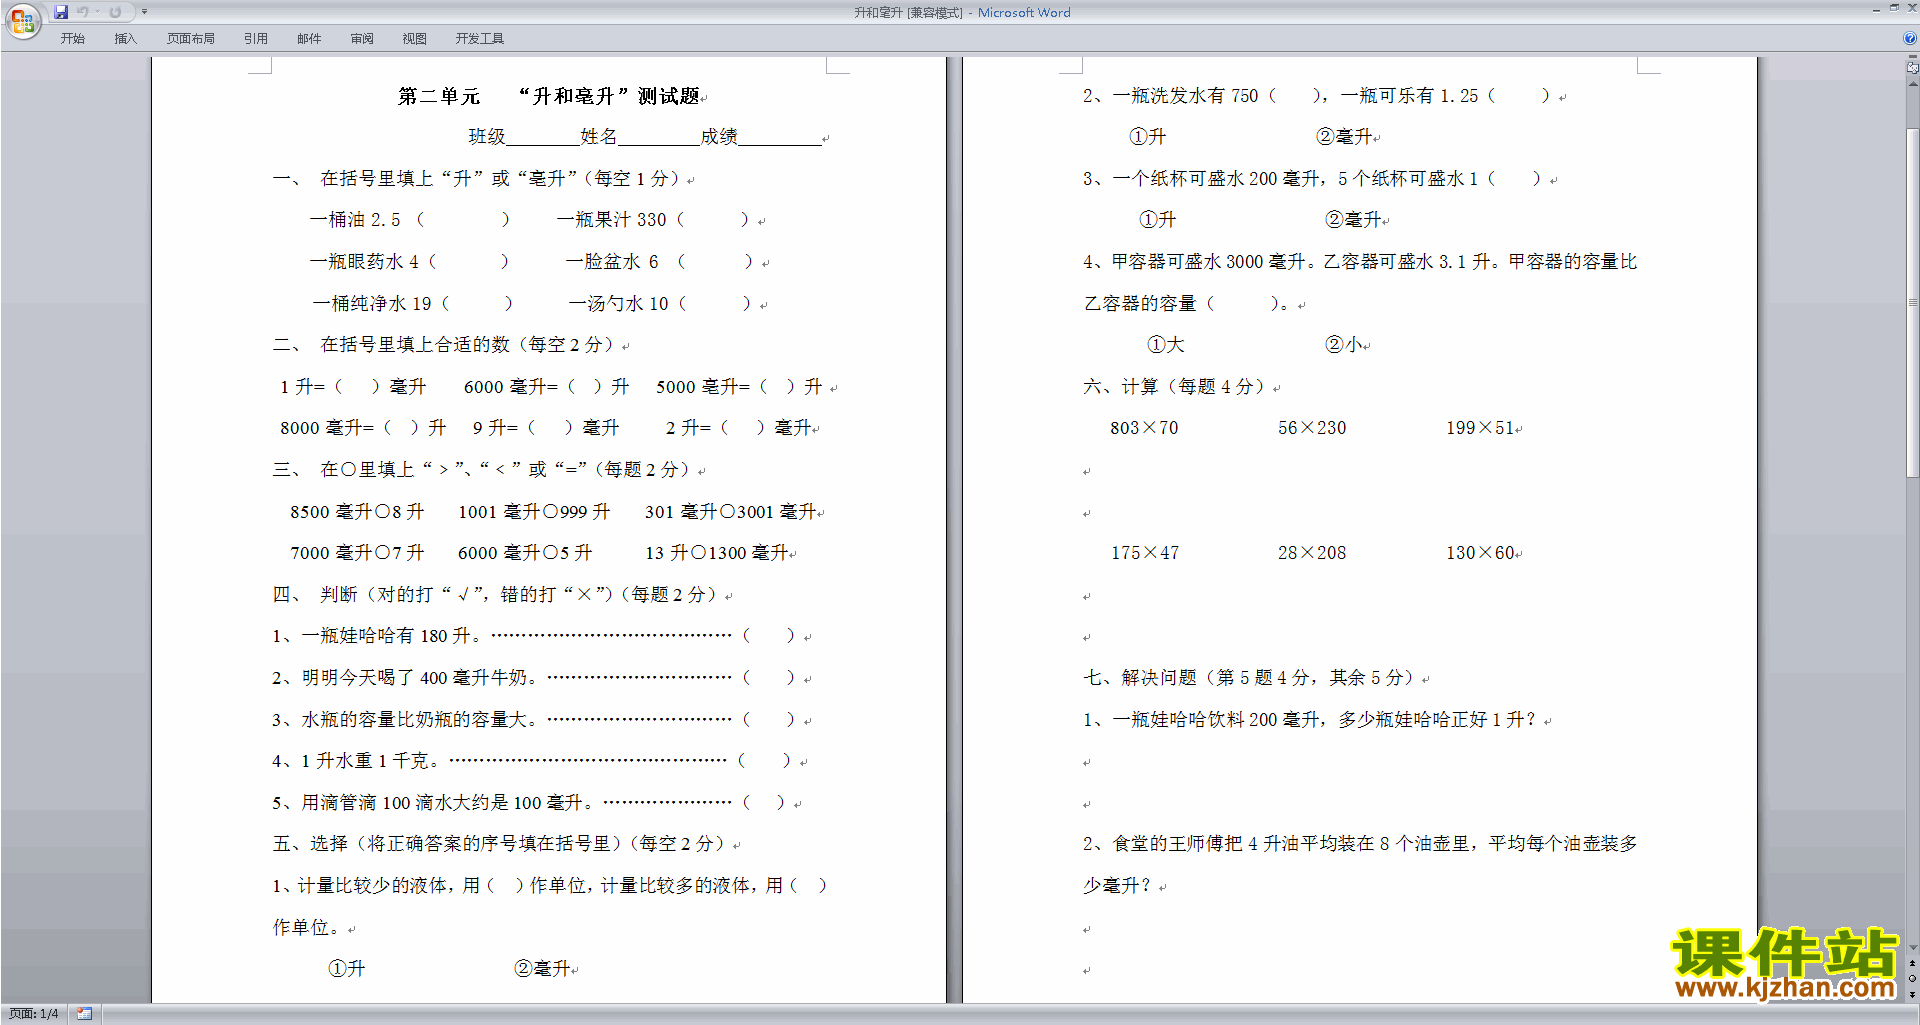Click the heading 六、计算（每题 4 分）
Viewport: 1920px width, 1025px height.
1174,387
